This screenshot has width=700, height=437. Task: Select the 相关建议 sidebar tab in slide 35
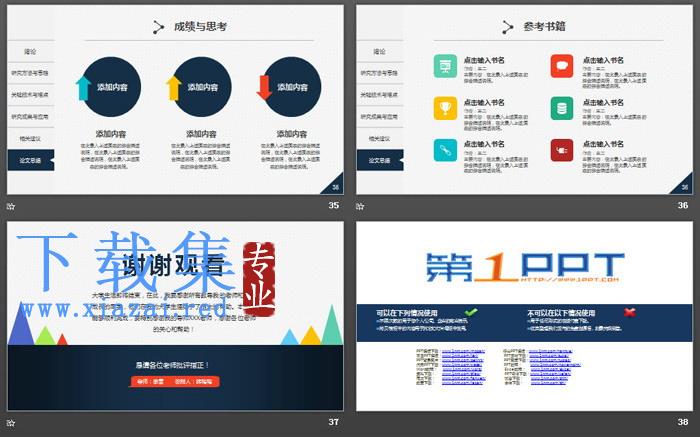point(30,138)
